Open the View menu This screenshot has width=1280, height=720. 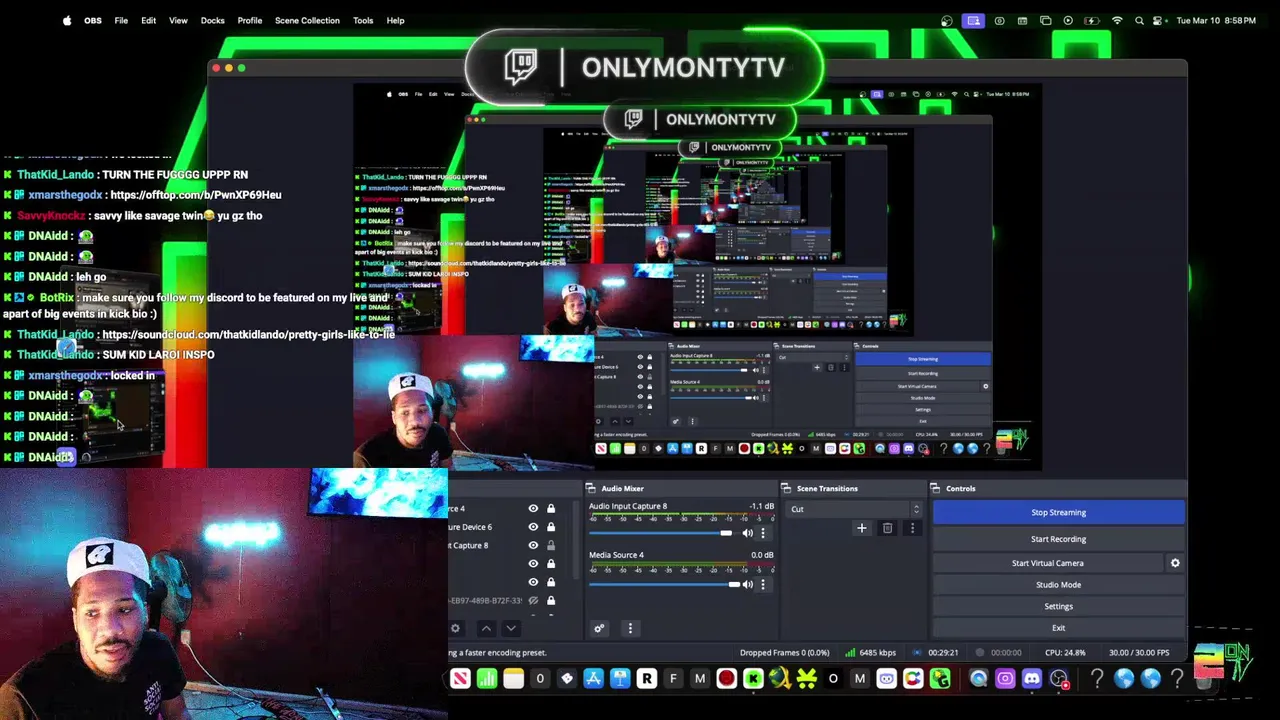point(178,20)
